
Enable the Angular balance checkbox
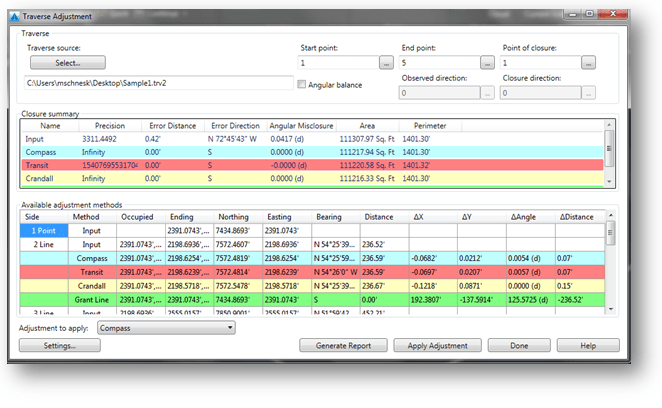tap(303, 84)
